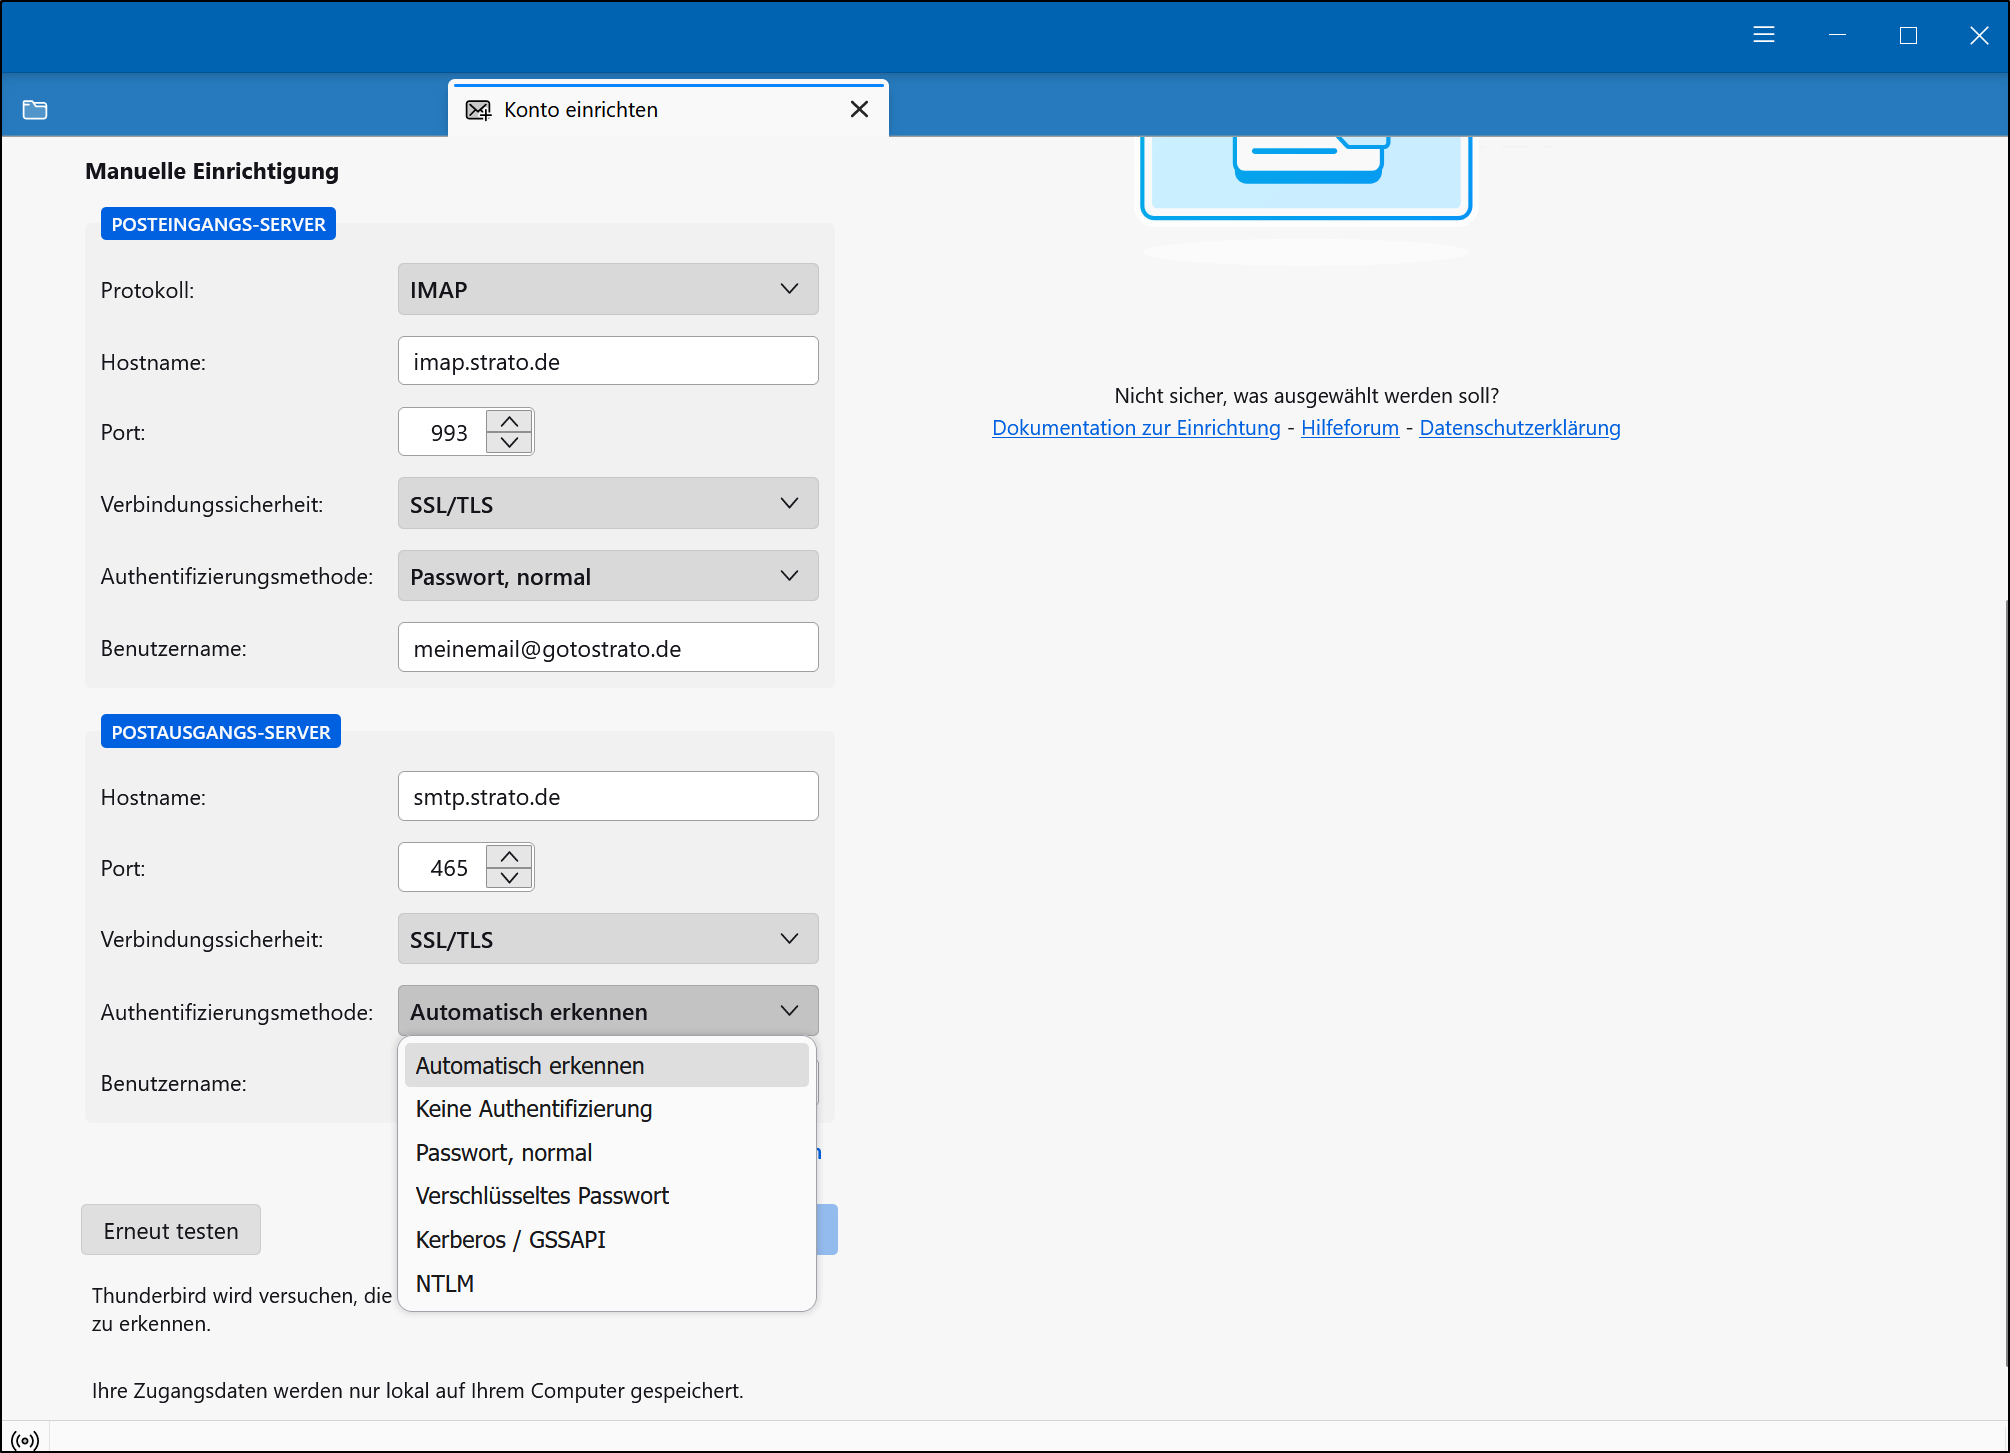Click the Erneut testen button
This screenshot has height=1453, width=2010.
[171, 1230]
